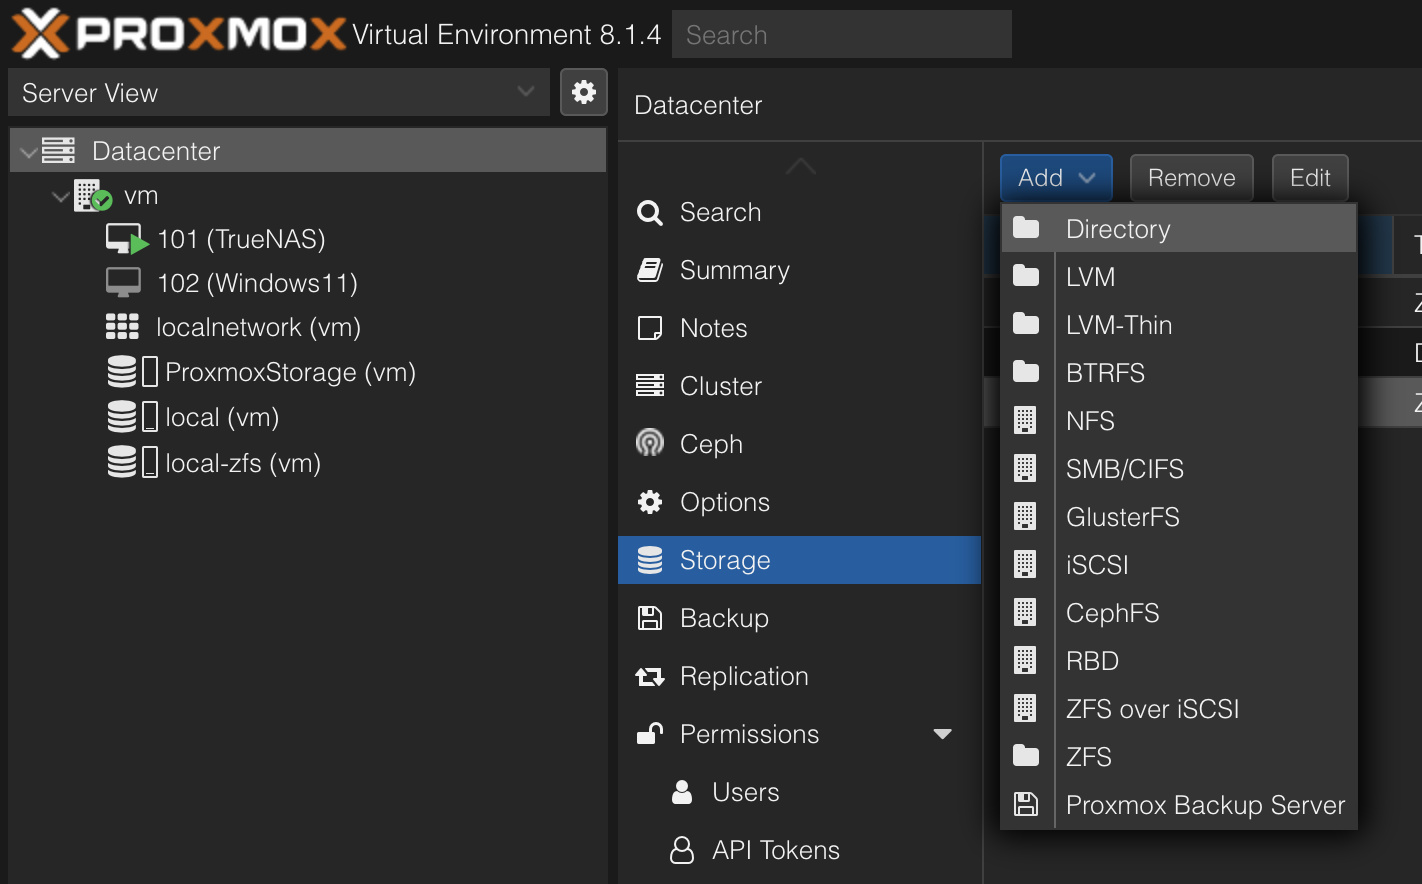Select SMB/CIFS storage type
The width and height of the screenshot is (1422, 884).
[1180, 469]
